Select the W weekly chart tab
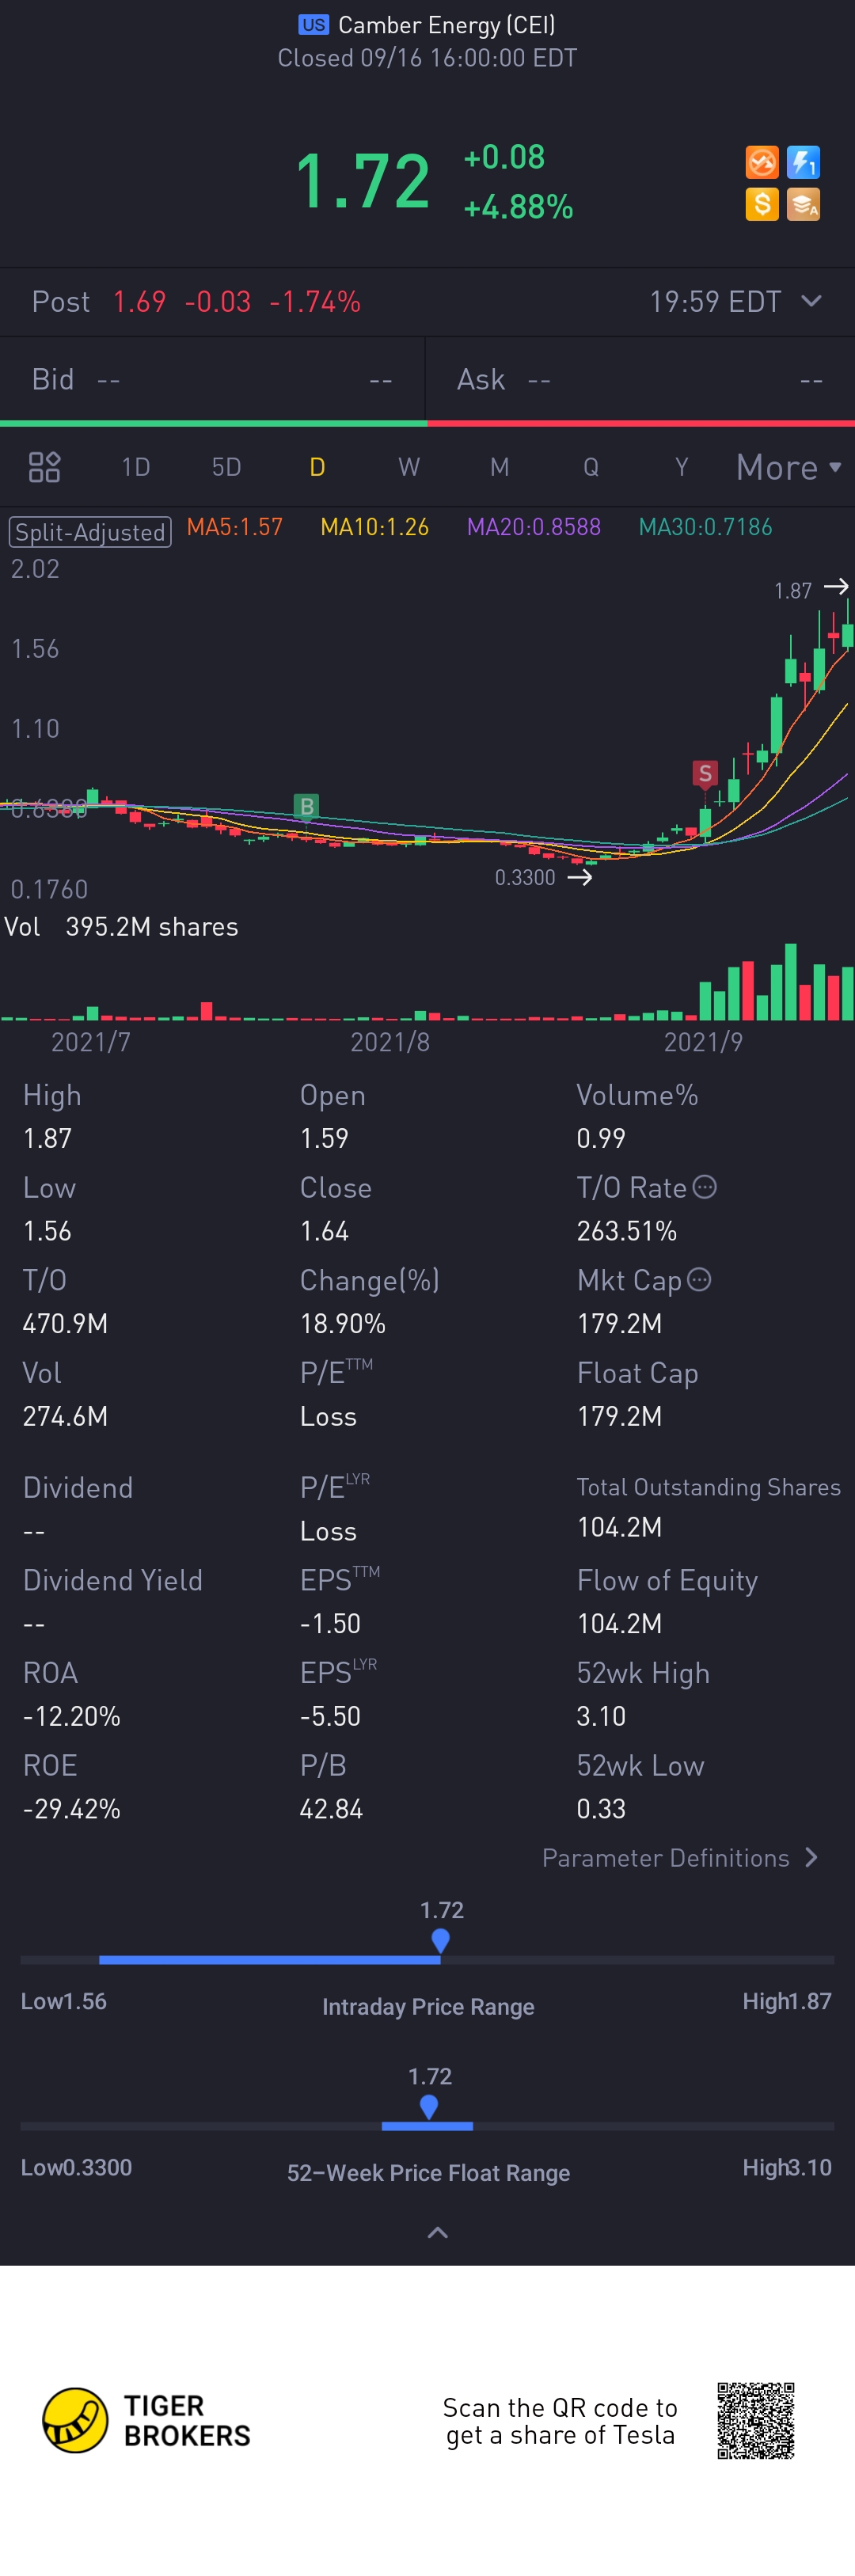The width and height of the screenshot is (855, 2576). 408,467
